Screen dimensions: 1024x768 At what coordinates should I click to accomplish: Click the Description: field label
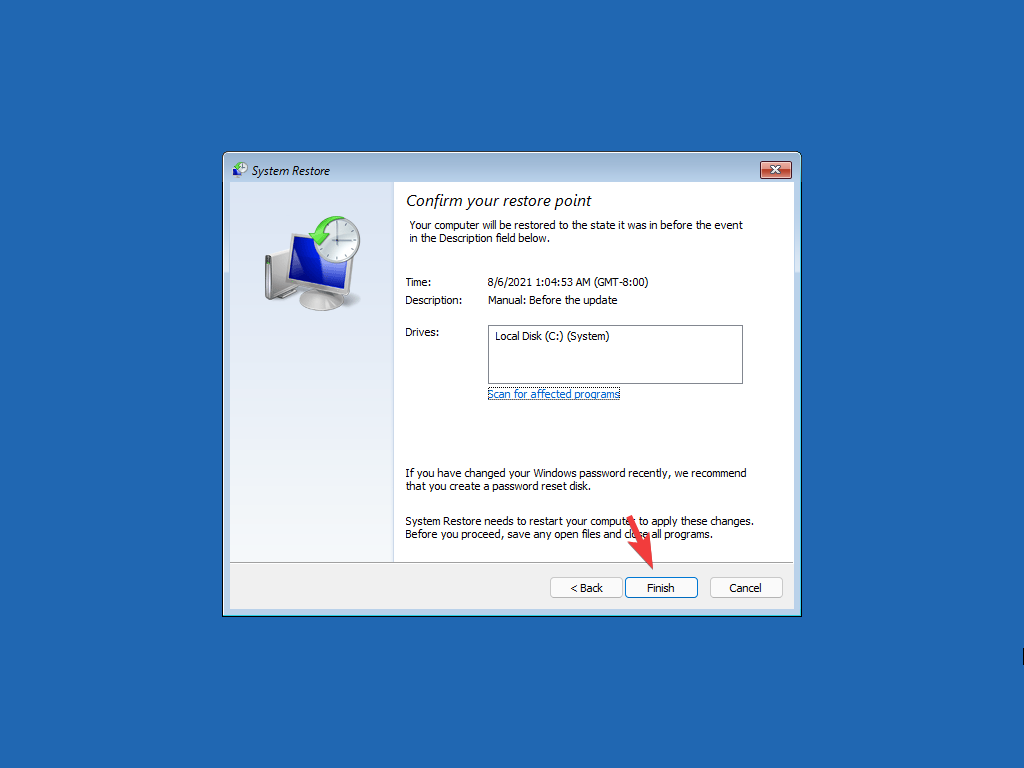(x=433, y=300)
